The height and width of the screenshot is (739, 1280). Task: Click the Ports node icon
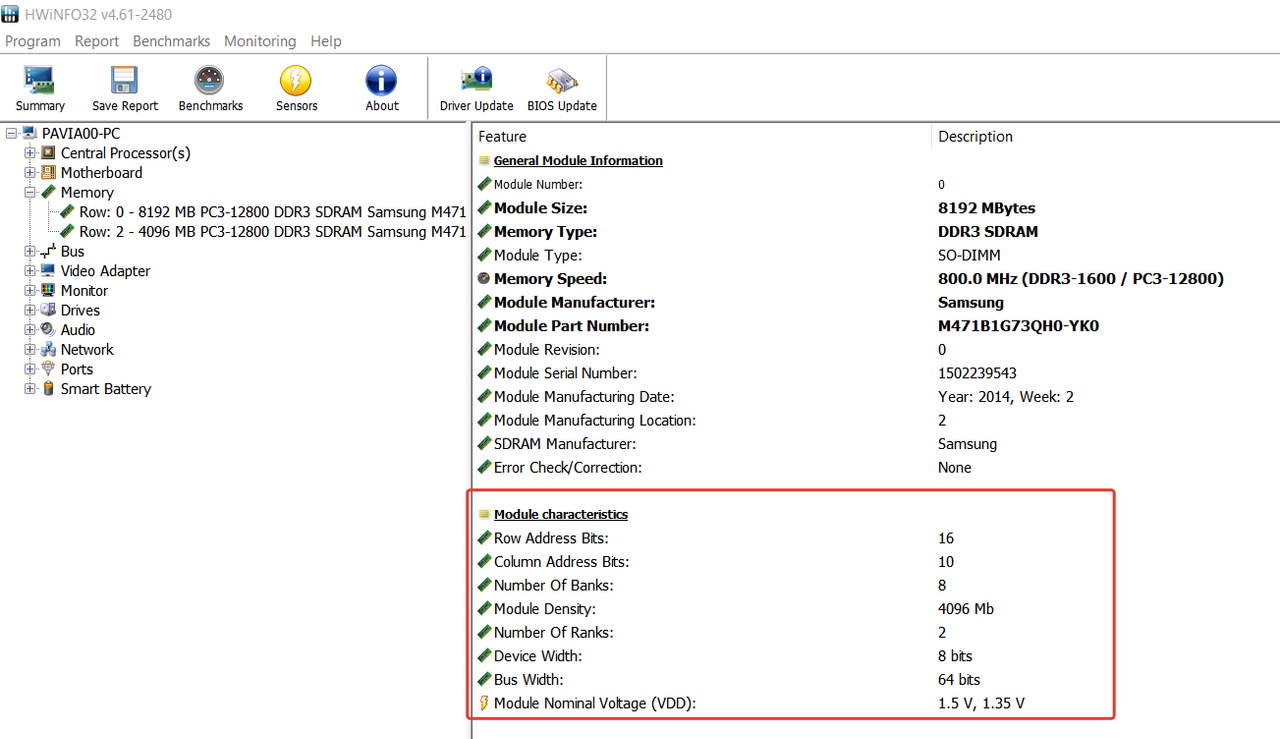(48, 369)
